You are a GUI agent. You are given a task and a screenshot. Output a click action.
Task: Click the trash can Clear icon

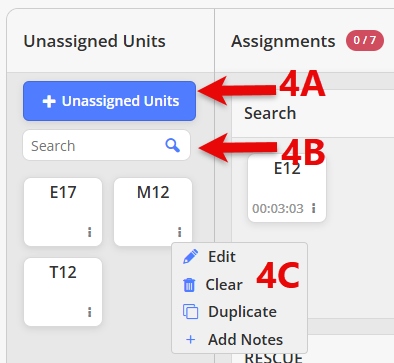point(189,285)
